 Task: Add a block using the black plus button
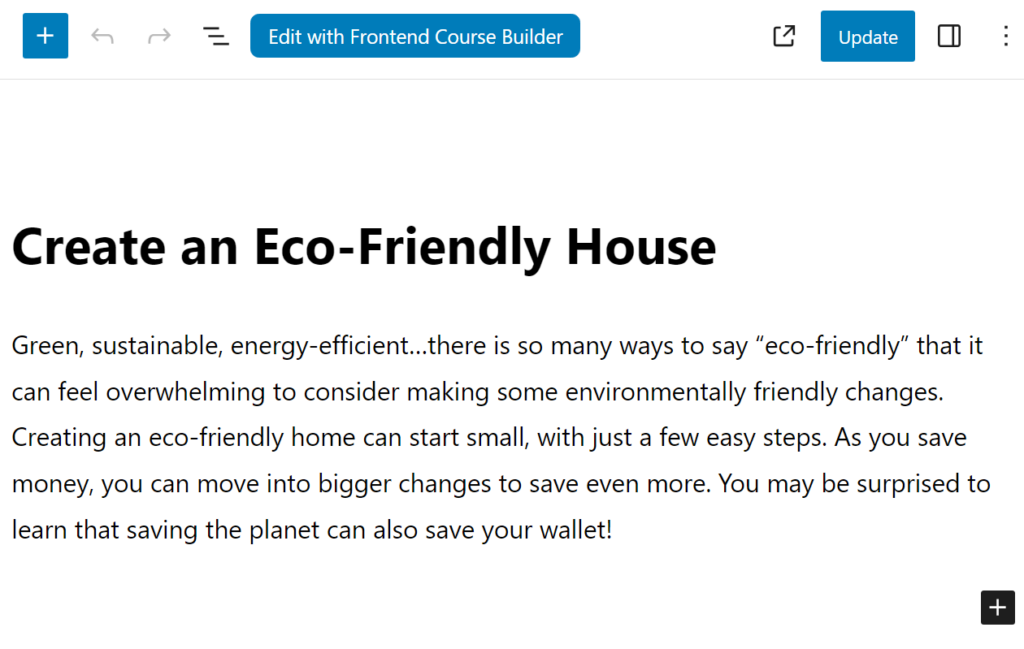(997, 607)
